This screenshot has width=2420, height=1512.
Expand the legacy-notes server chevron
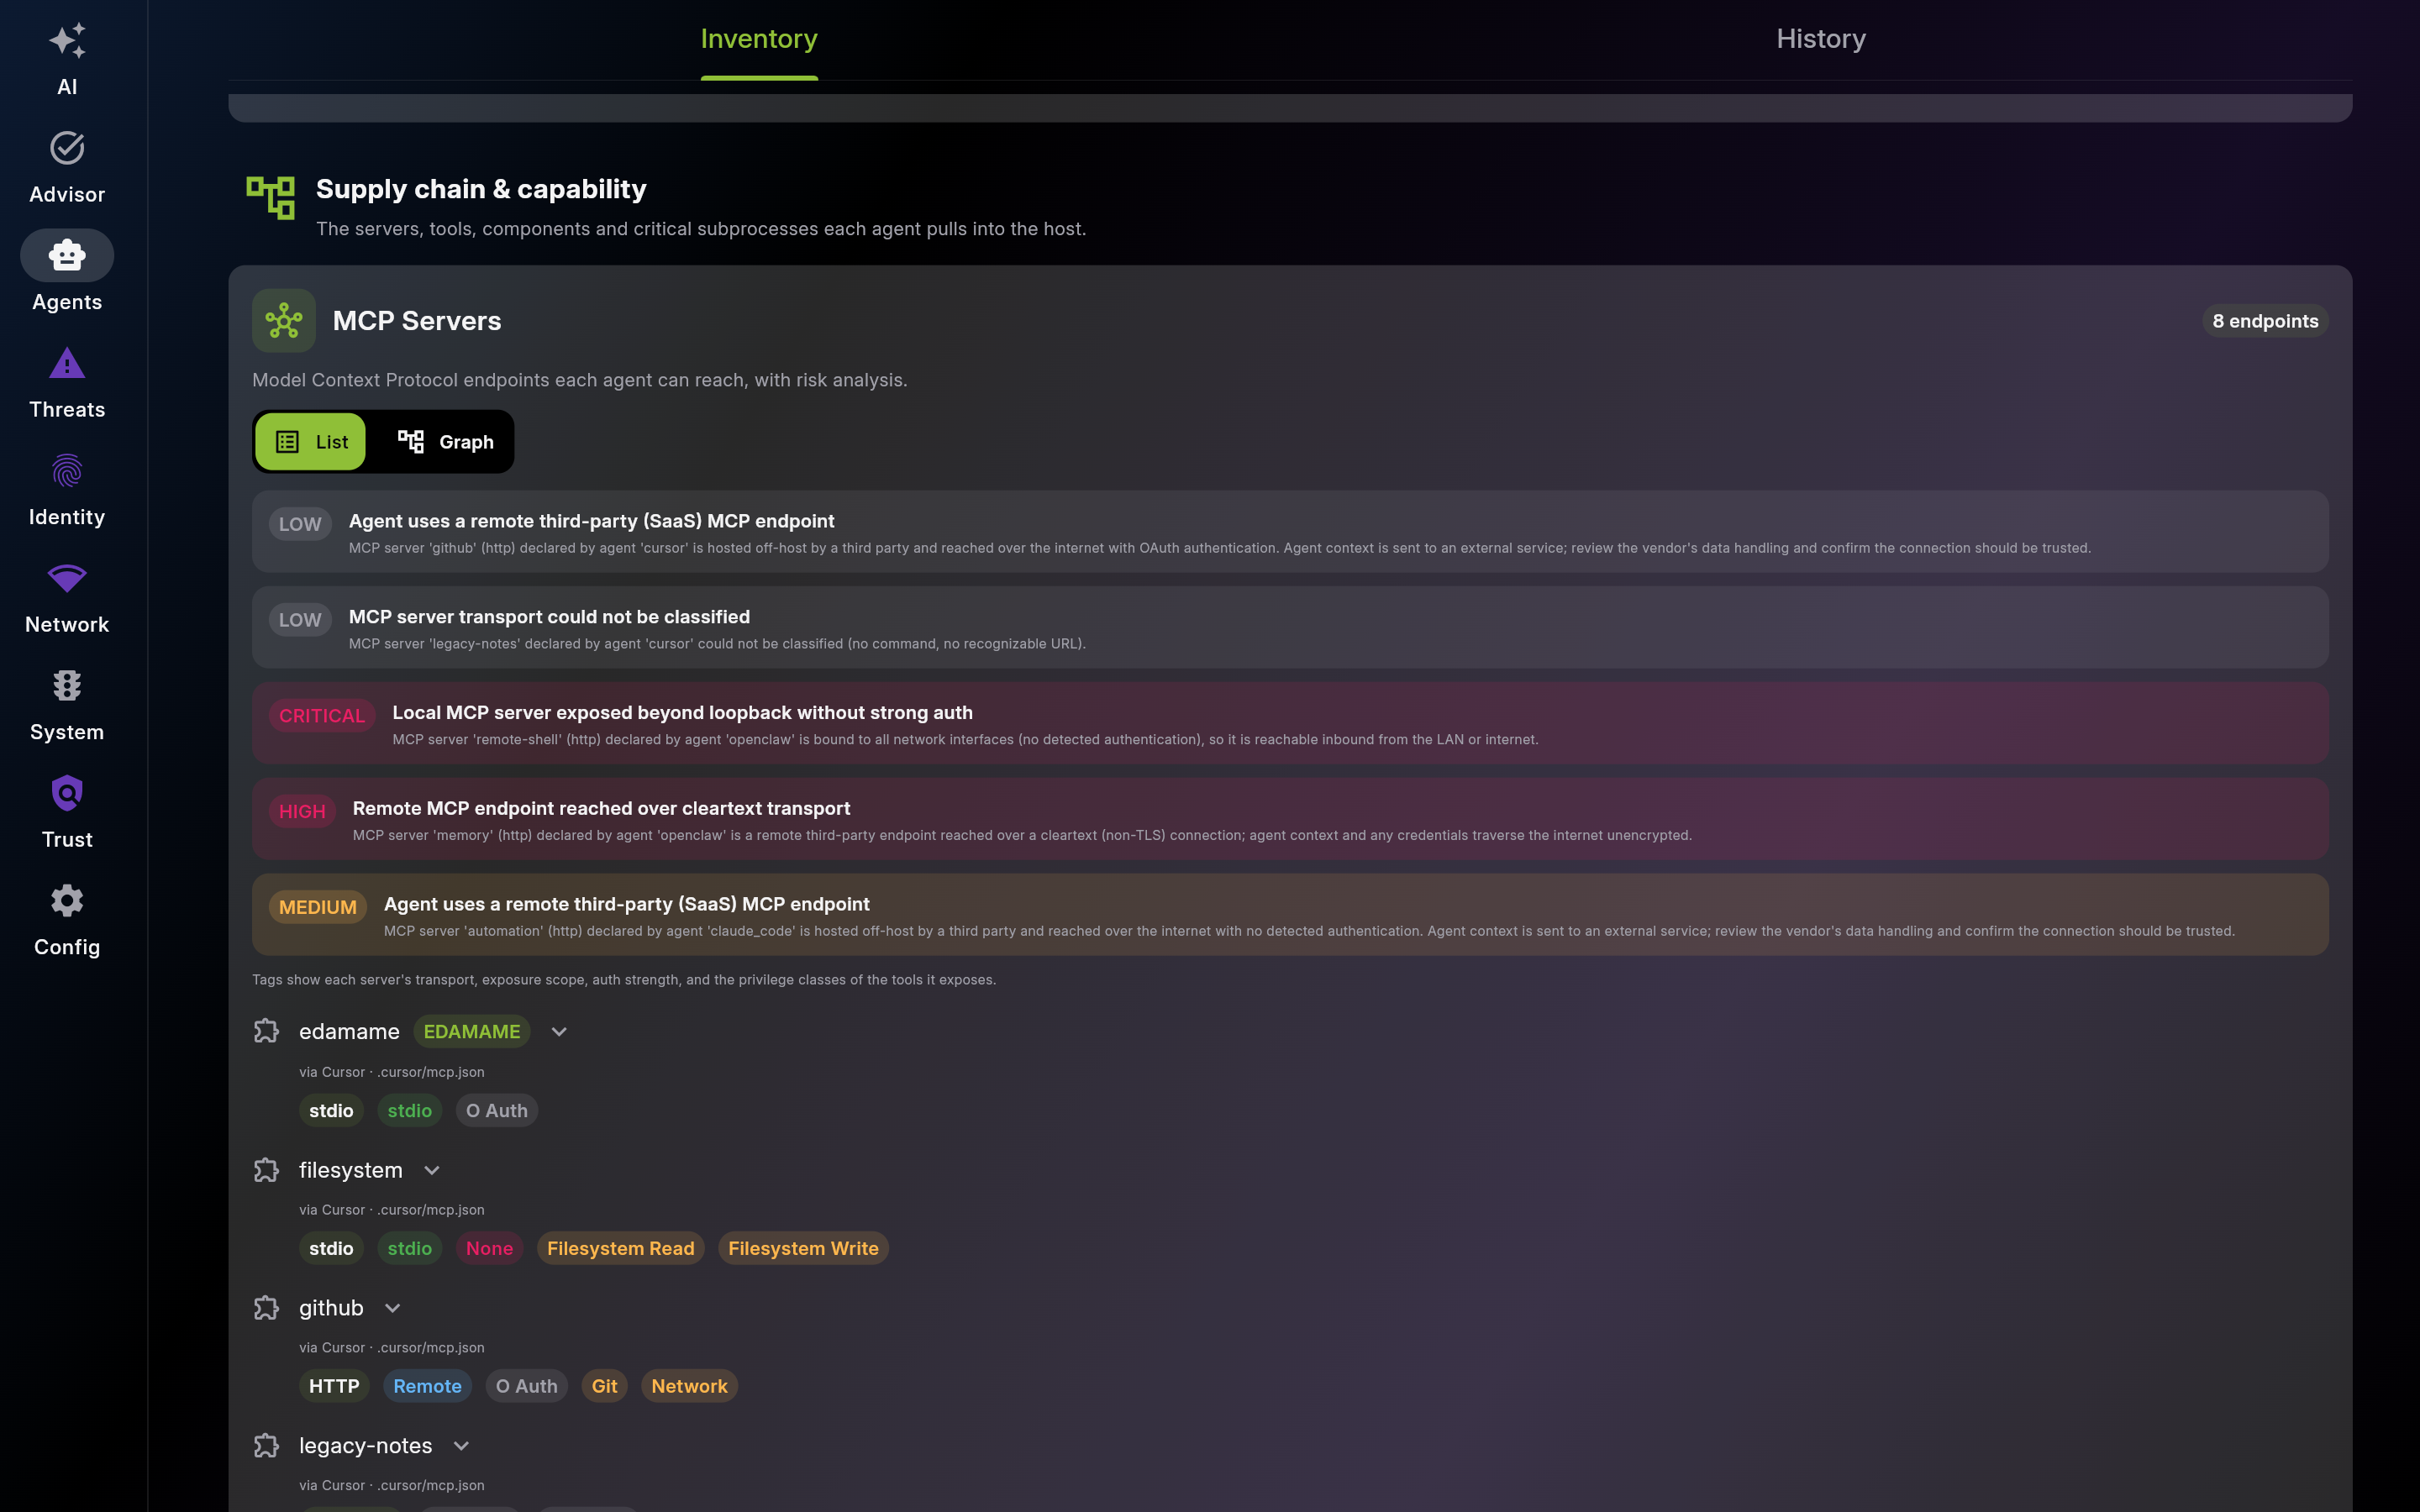(x=461, y=1446)
